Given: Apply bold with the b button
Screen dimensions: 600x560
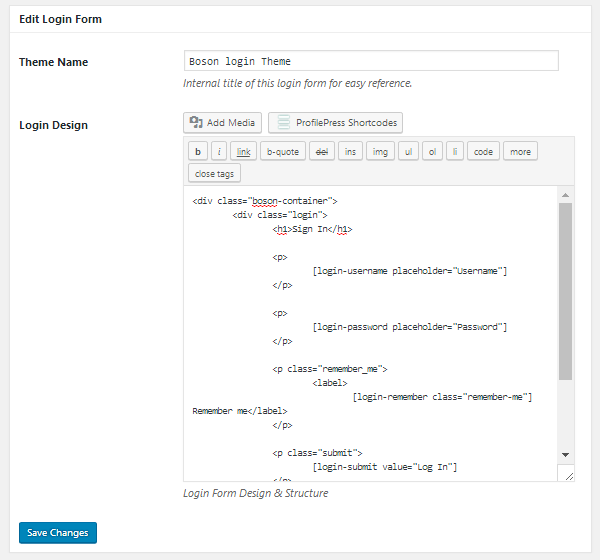Looking at the screenshot, I should [x=198, y=151].
